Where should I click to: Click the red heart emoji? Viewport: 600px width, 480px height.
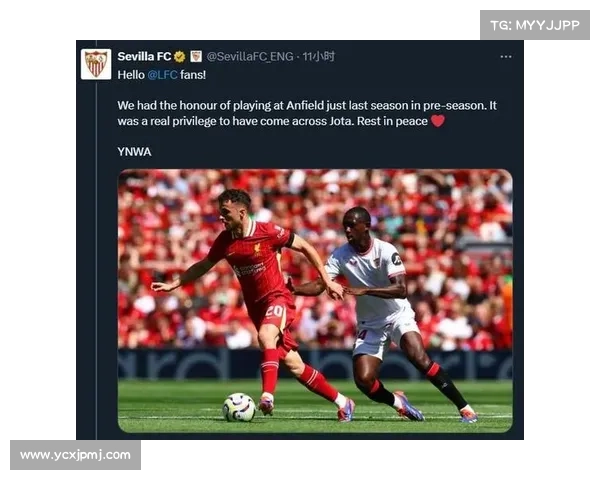pyautogui.click(x=438, y=121)
